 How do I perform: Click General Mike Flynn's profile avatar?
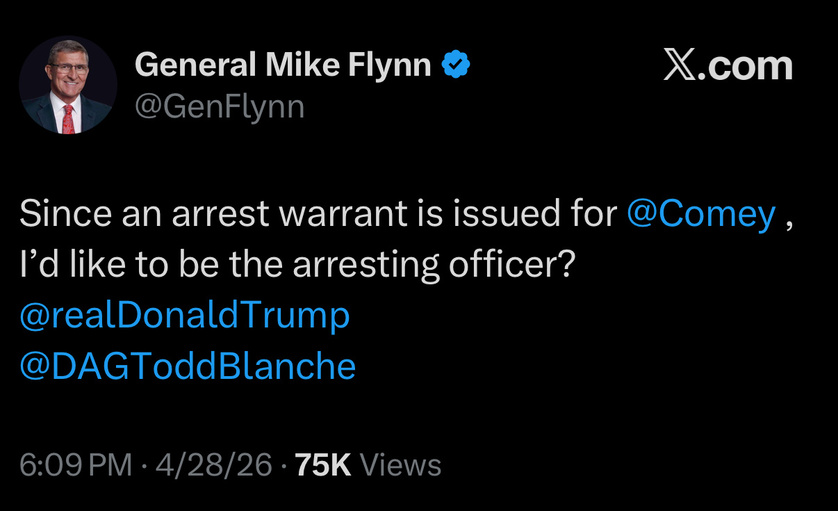pyautogui.click(x=68, y=85)
